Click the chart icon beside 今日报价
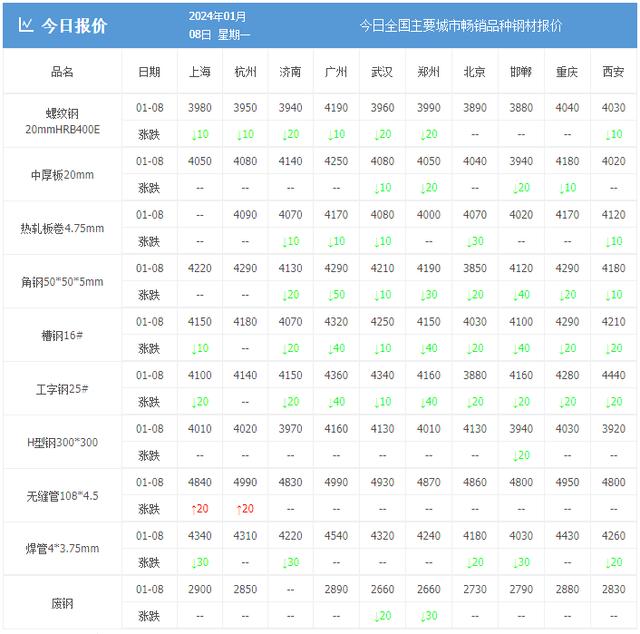Viewport: 640px width, 634px height. 26,25
